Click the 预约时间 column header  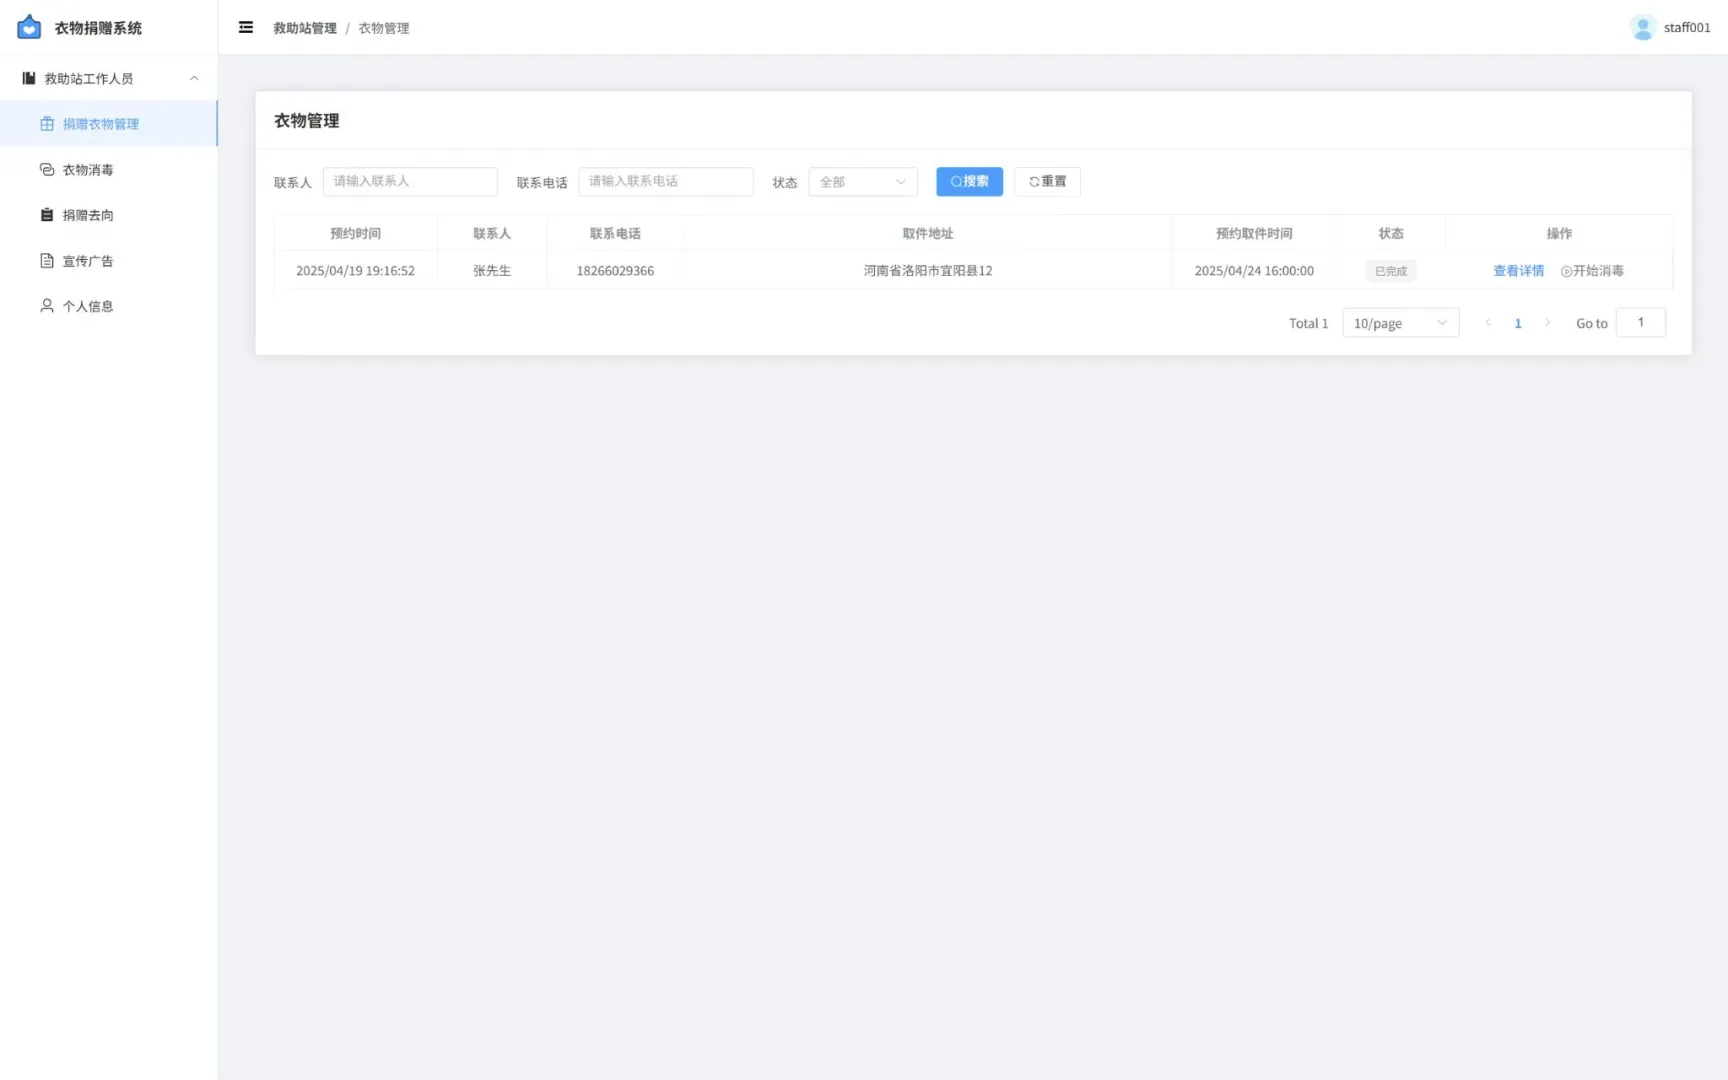pos(355,233)
